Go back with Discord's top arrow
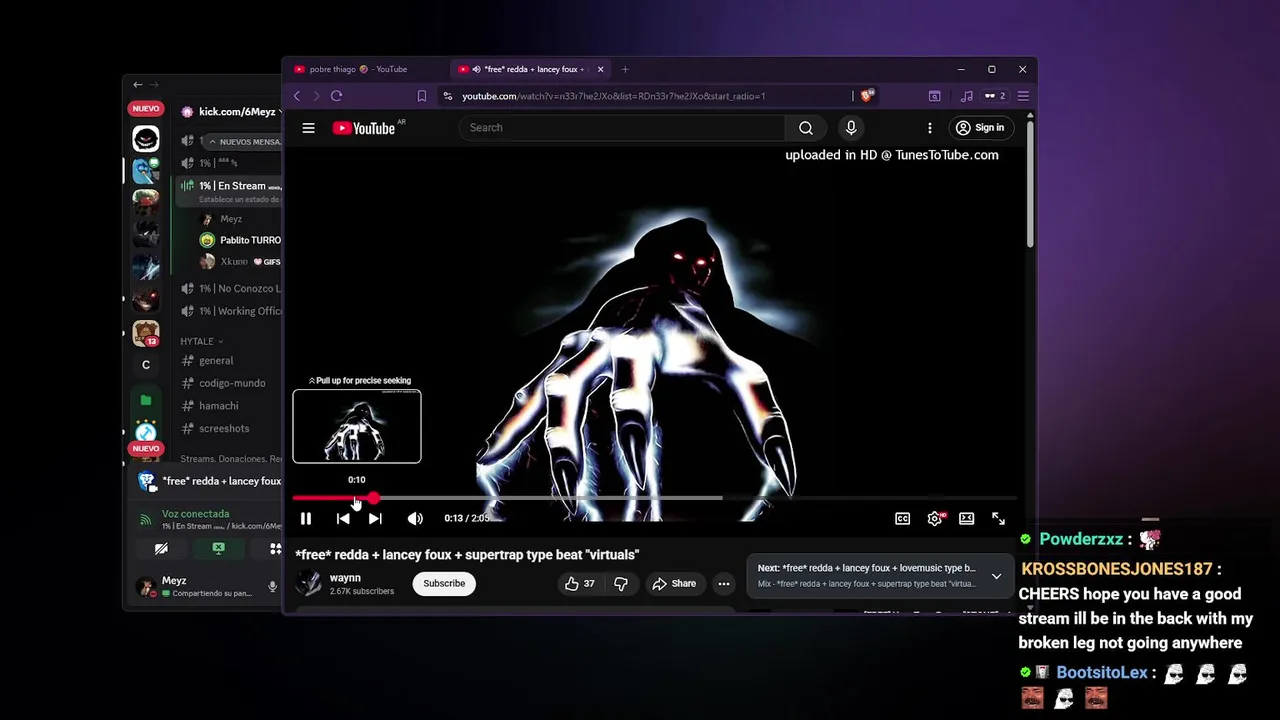Screen dimensions: 1280x720 138,85
